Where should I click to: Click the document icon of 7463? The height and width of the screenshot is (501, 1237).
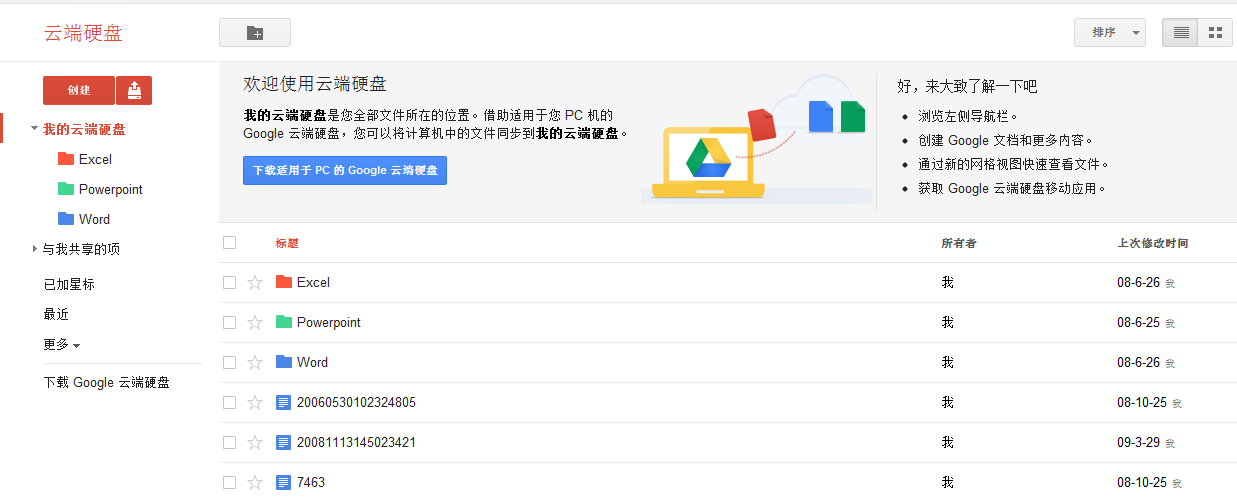tap(283, 482)
